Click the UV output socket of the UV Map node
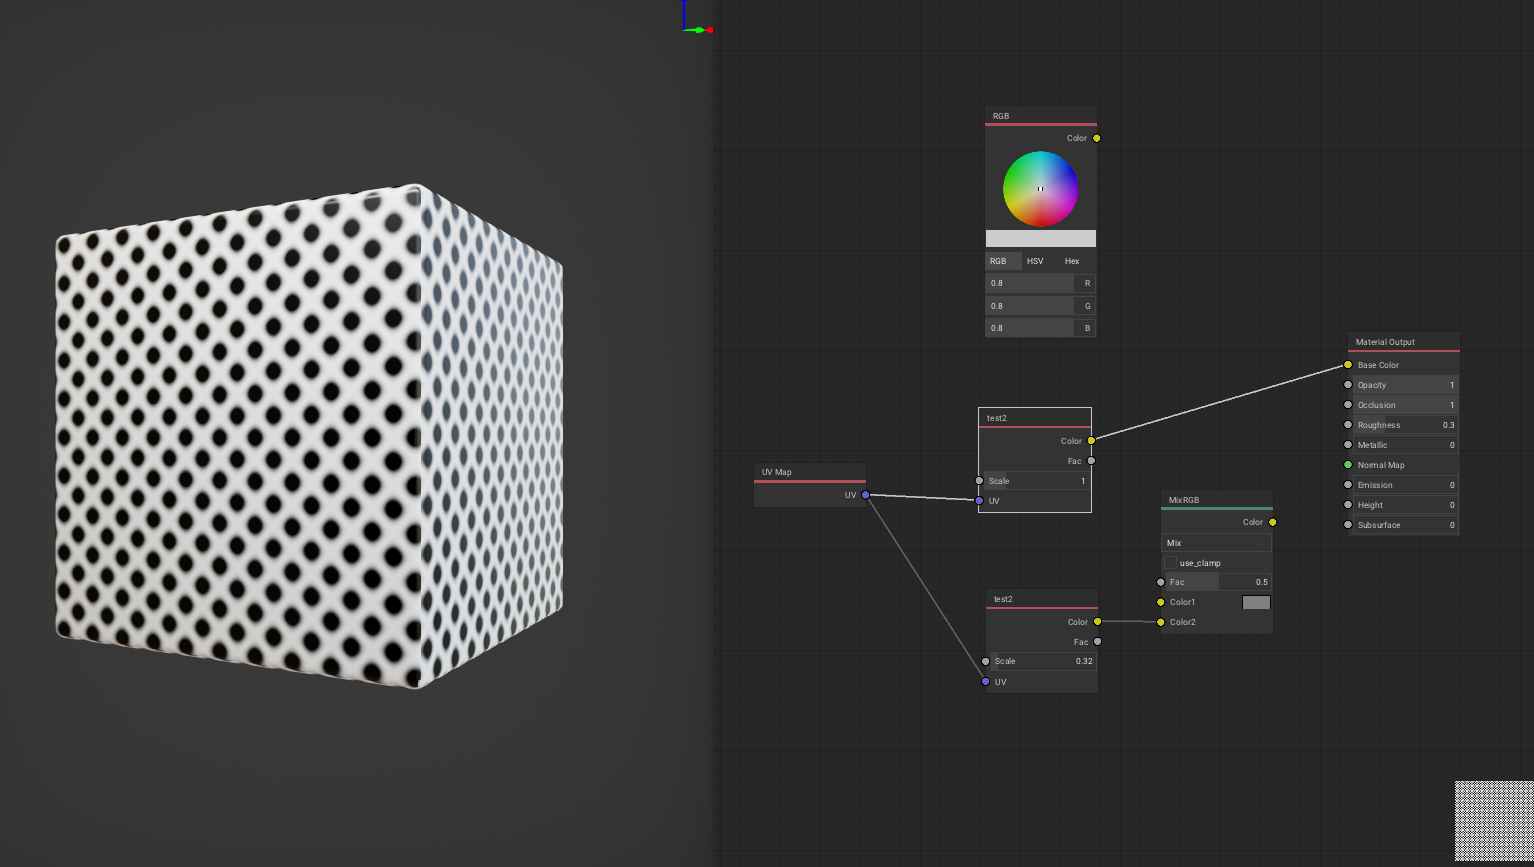The image size is (1534, 867). pos(864,495)
